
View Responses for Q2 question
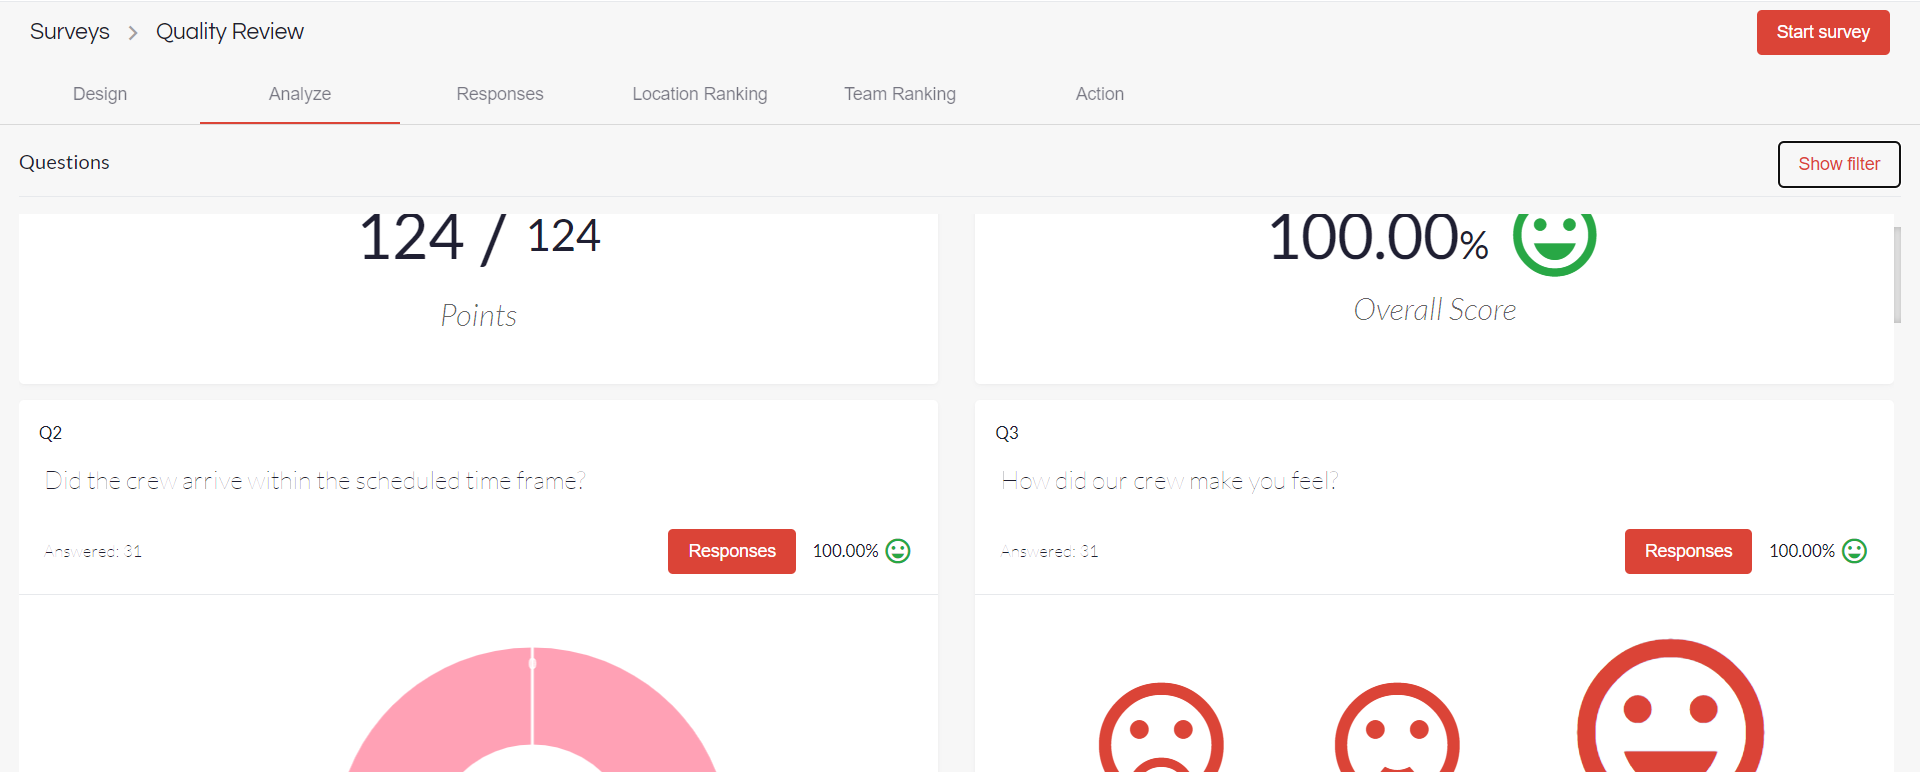pos(732,551)
